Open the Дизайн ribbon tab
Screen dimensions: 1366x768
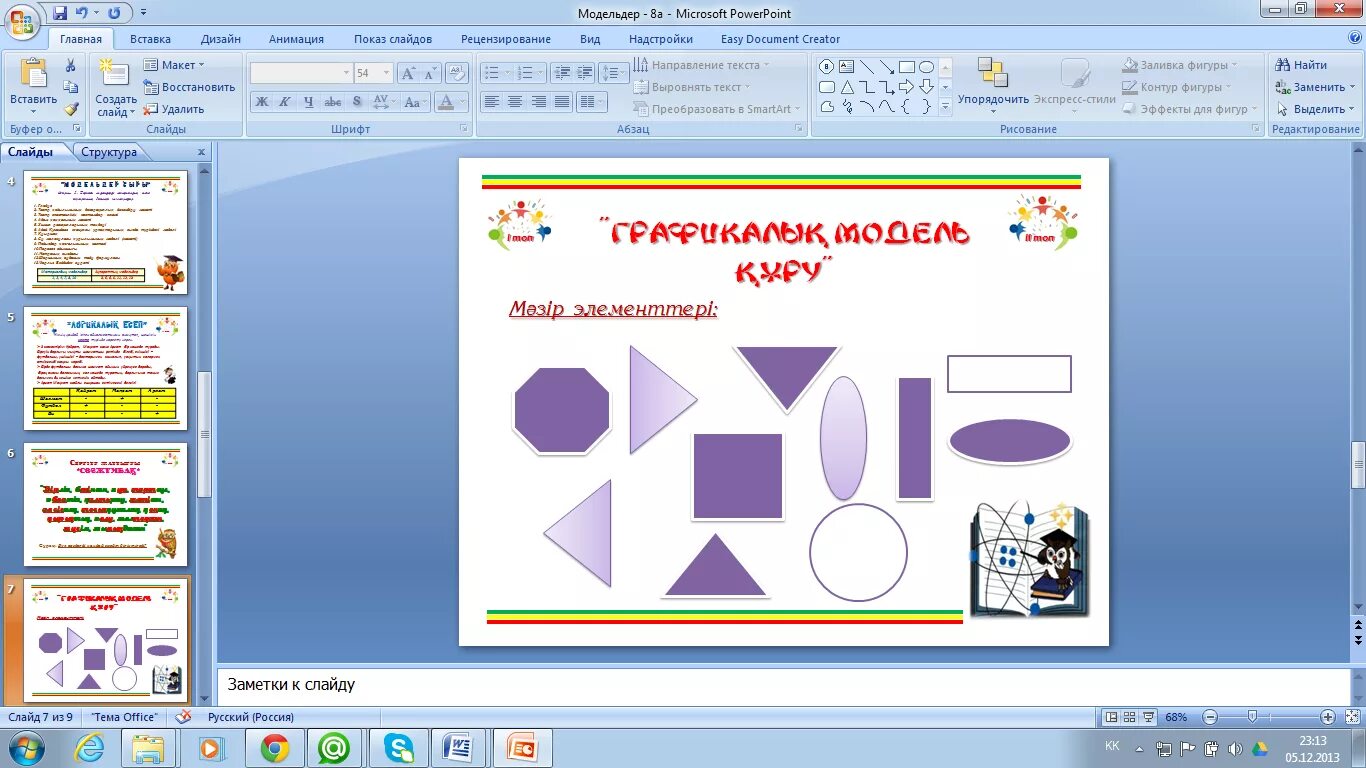coord(220,39)
